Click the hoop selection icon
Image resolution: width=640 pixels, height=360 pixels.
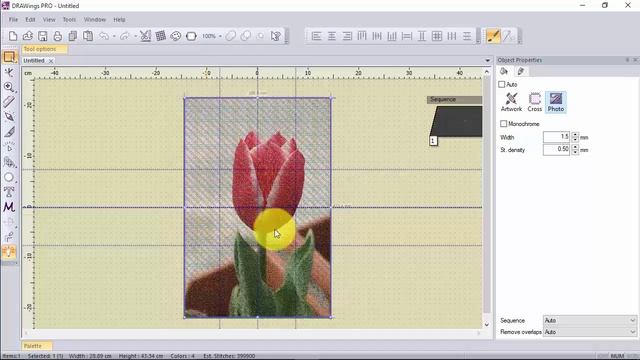[x=191, y=36]
